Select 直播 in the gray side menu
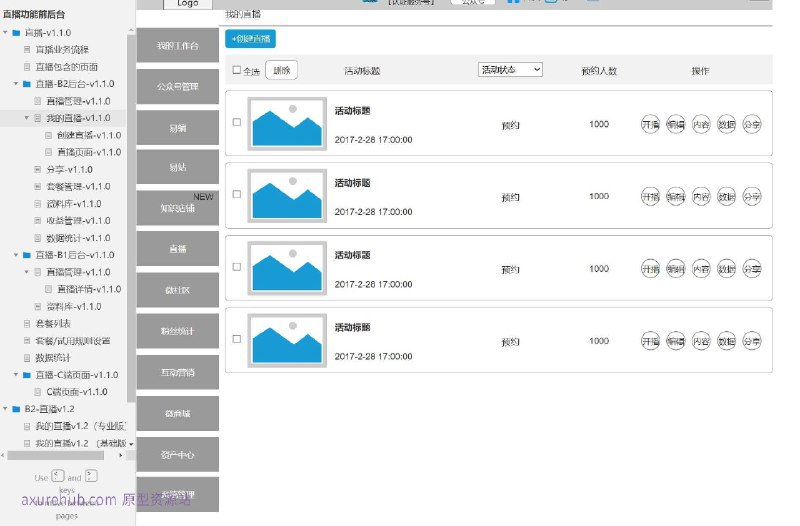The image size is (800, 526). click(x=178, y=248)
